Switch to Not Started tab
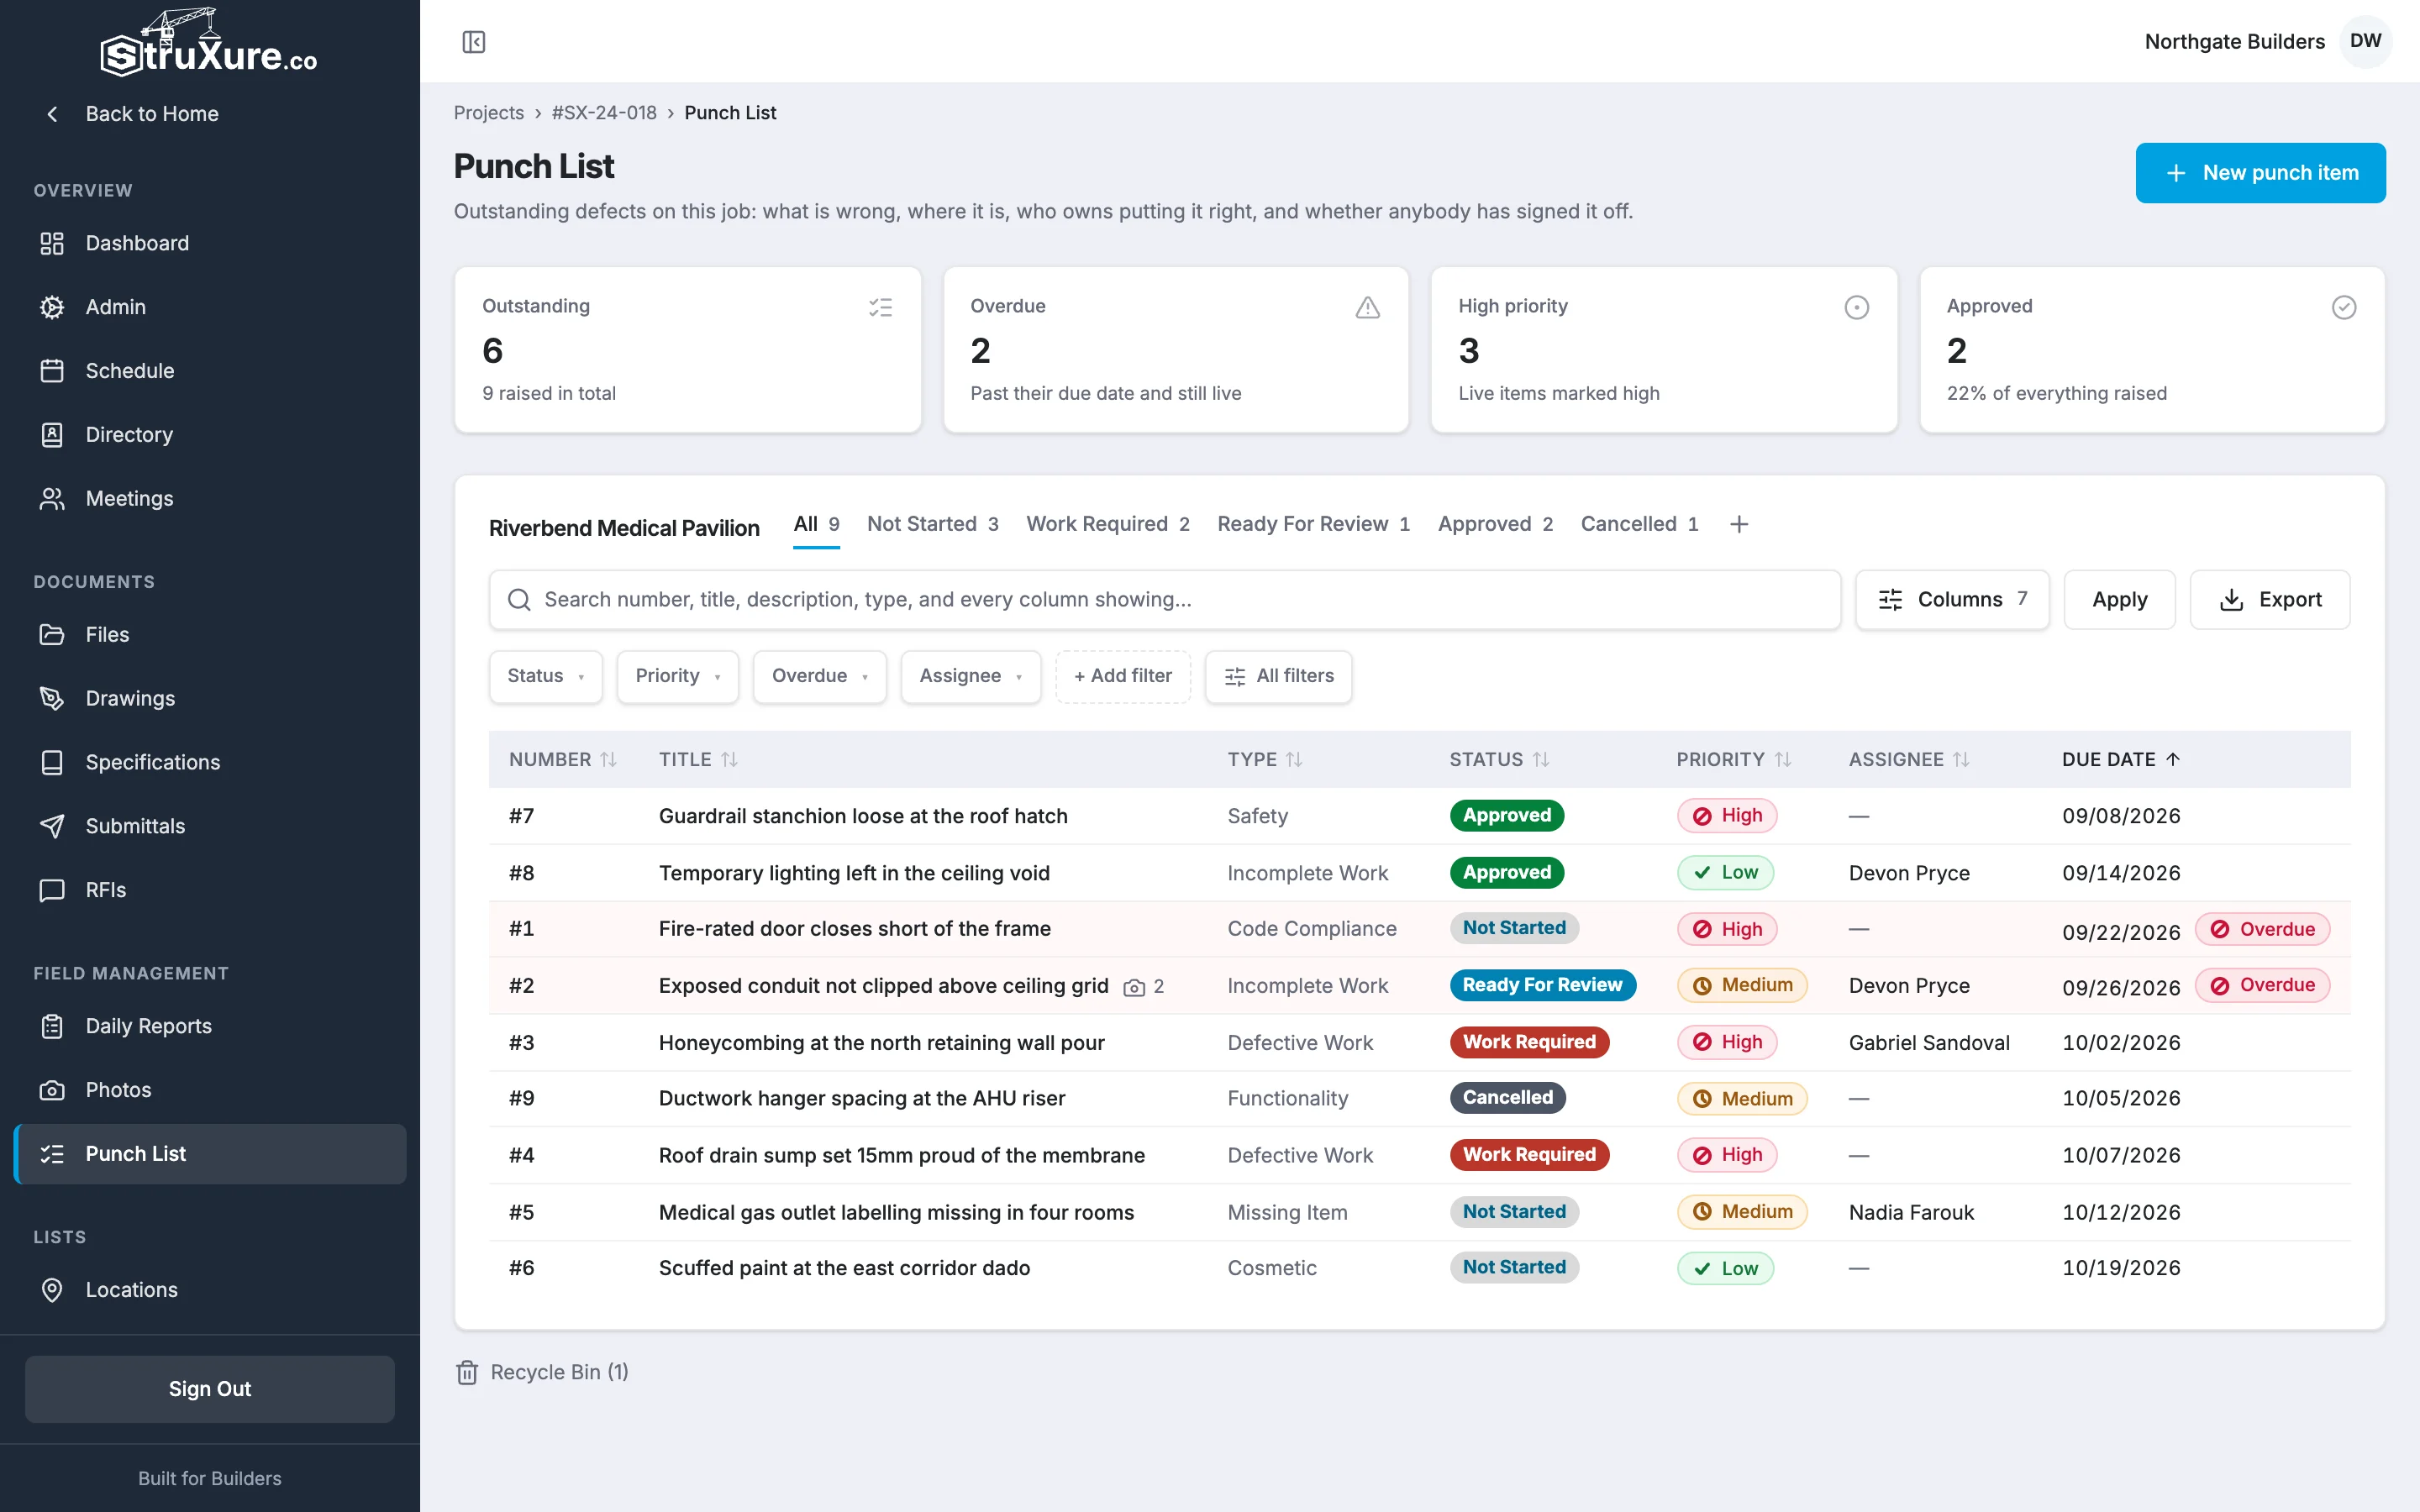2420x1512 pixels. coord(932,524)
